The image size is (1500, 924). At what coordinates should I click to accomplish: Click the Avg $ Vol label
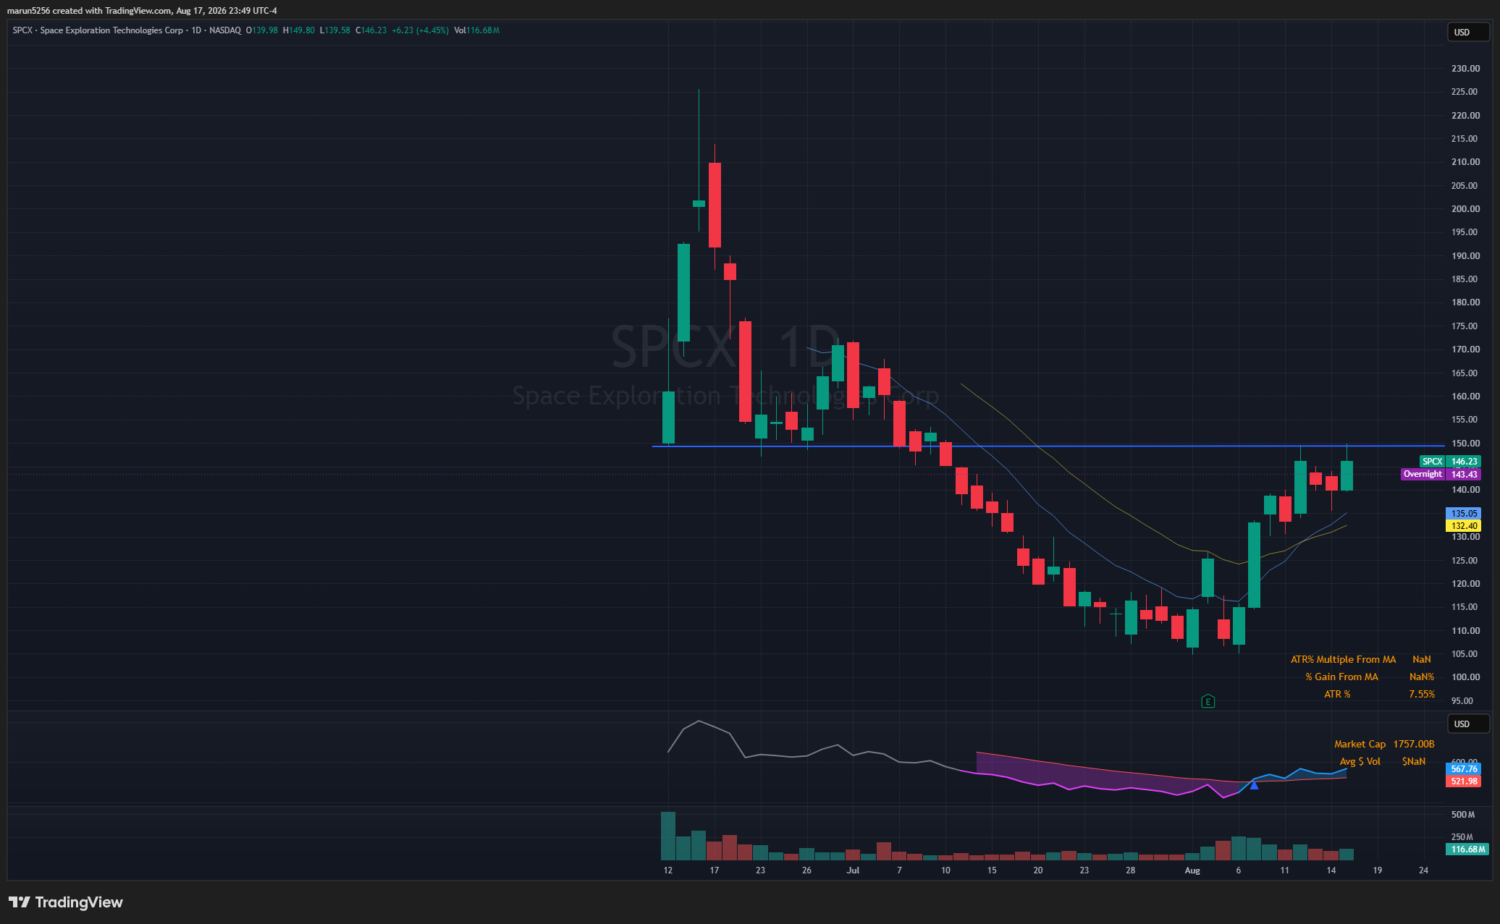(1360, 761)
